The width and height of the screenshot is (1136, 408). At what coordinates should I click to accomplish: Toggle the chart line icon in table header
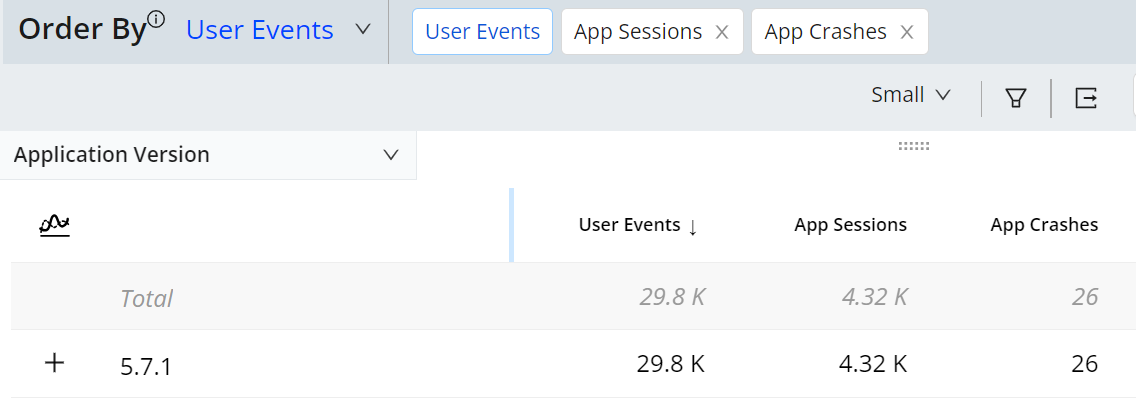[54, 225]
